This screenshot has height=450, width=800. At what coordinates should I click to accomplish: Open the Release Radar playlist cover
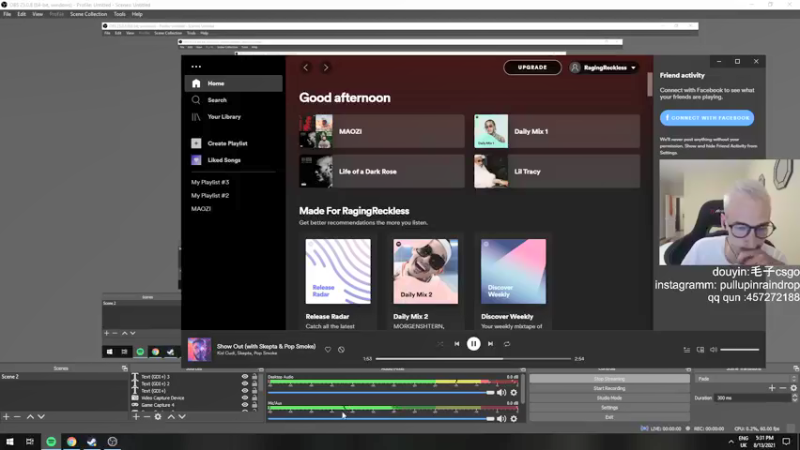click(338, 271)
